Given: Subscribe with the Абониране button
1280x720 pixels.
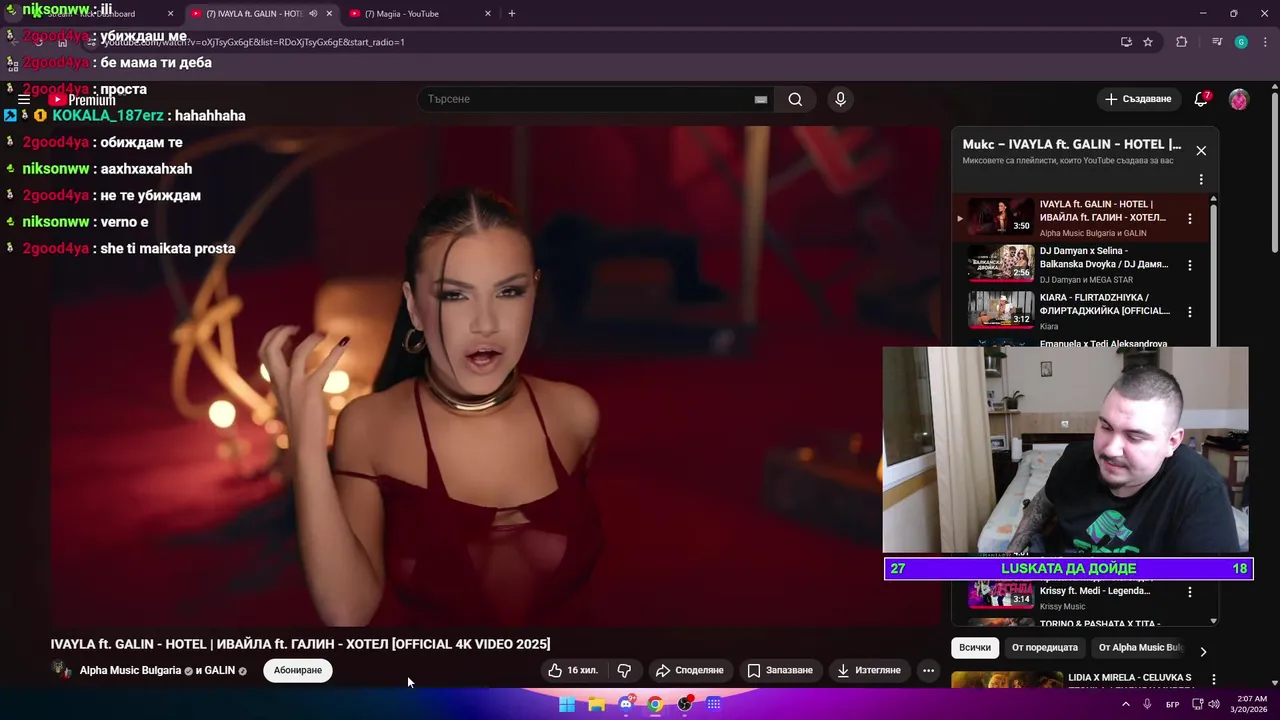Looking at the screenshot, I should (x=298, y=670).
